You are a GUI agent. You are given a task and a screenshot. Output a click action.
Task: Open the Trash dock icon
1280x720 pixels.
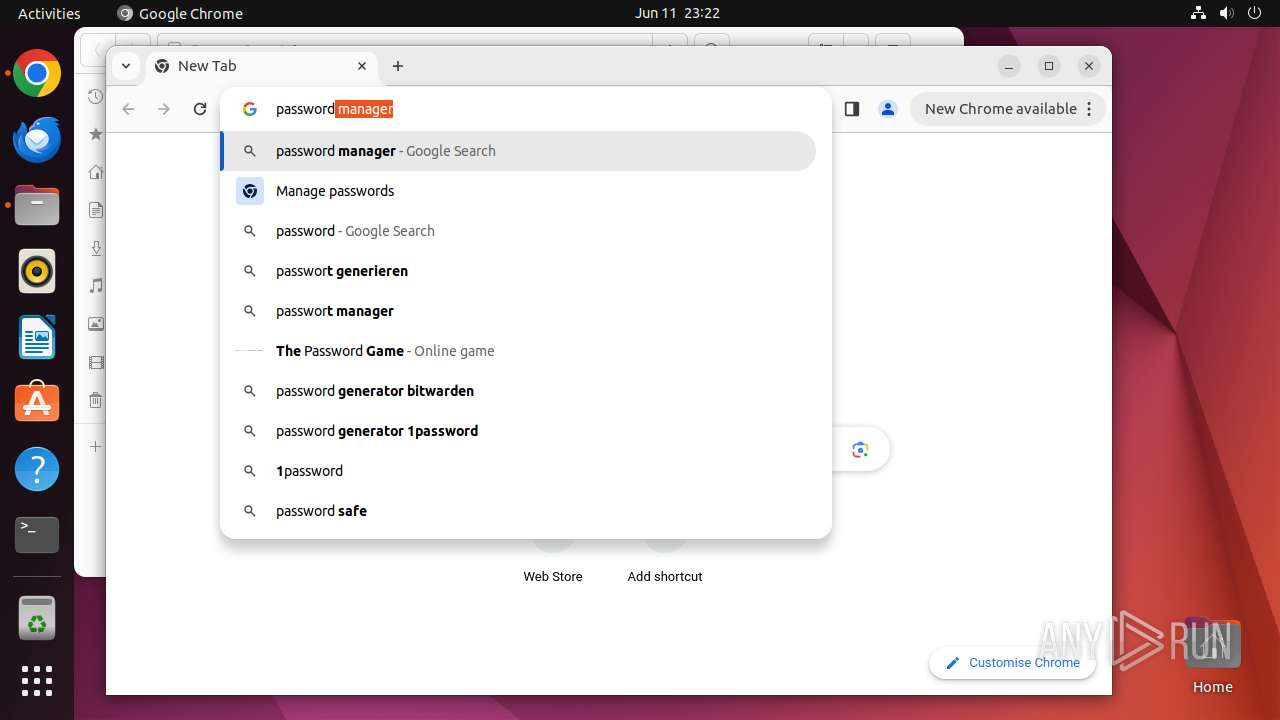coord(37,618)
